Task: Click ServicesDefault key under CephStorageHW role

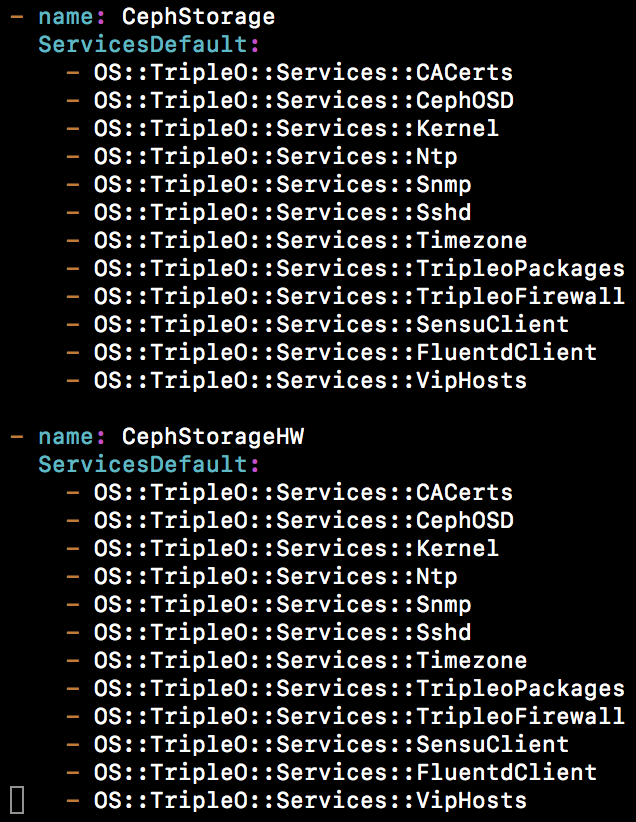Action: click(x=148, y=465)
